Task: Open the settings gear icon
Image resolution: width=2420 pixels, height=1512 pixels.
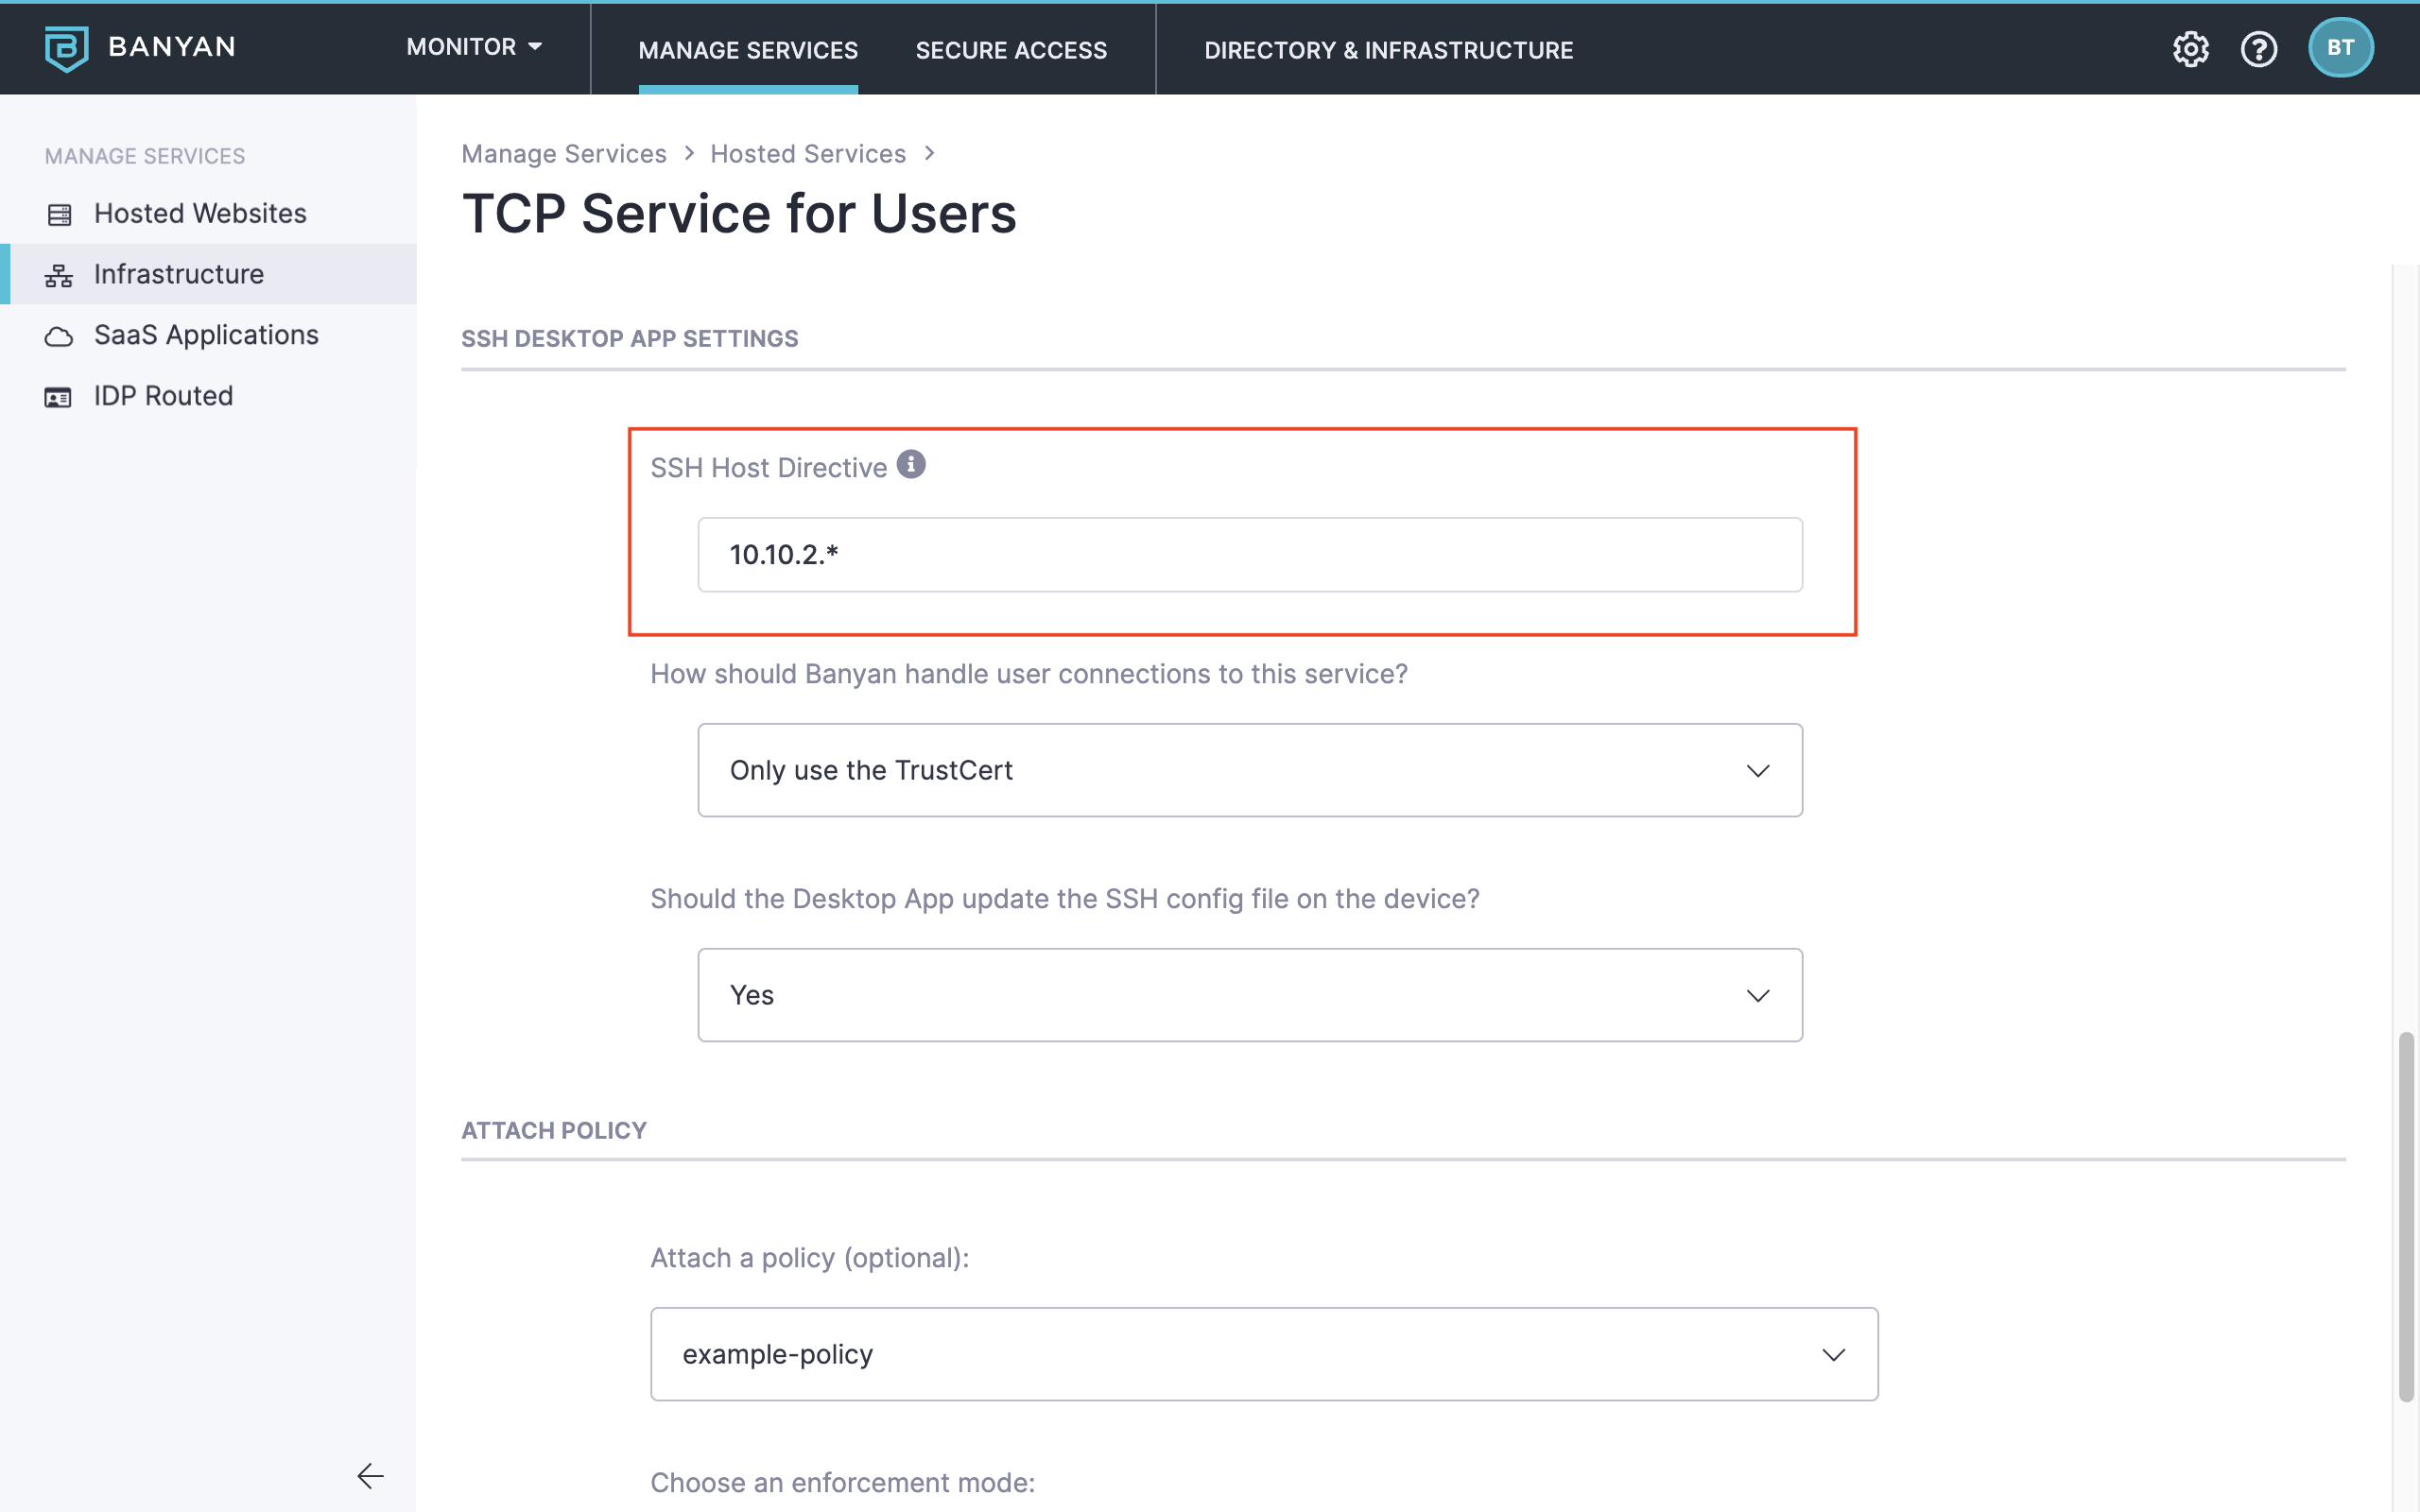Action: 2190,48
